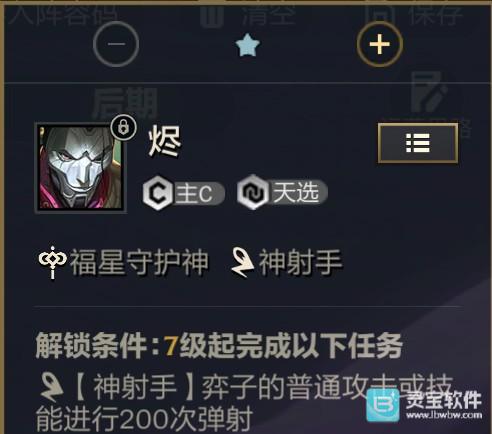The height and width of the screenshot is (434, 492).
Task: Click the 保存 save option at top
Action: click(x=414, y=15)
